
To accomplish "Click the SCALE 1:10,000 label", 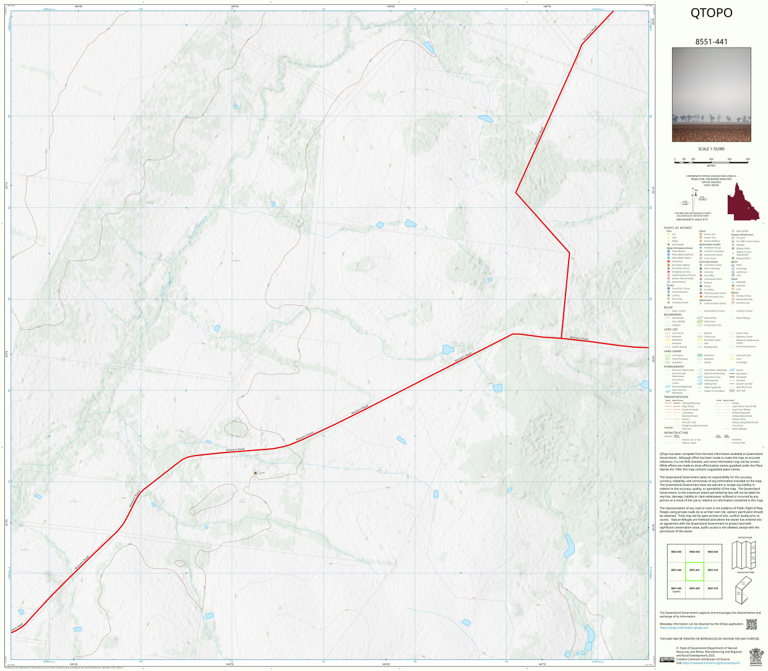I will [x=711, y=149].
